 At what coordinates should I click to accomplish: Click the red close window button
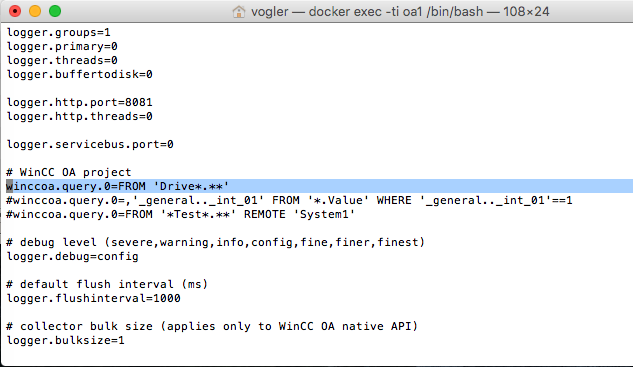coord(15,11)
